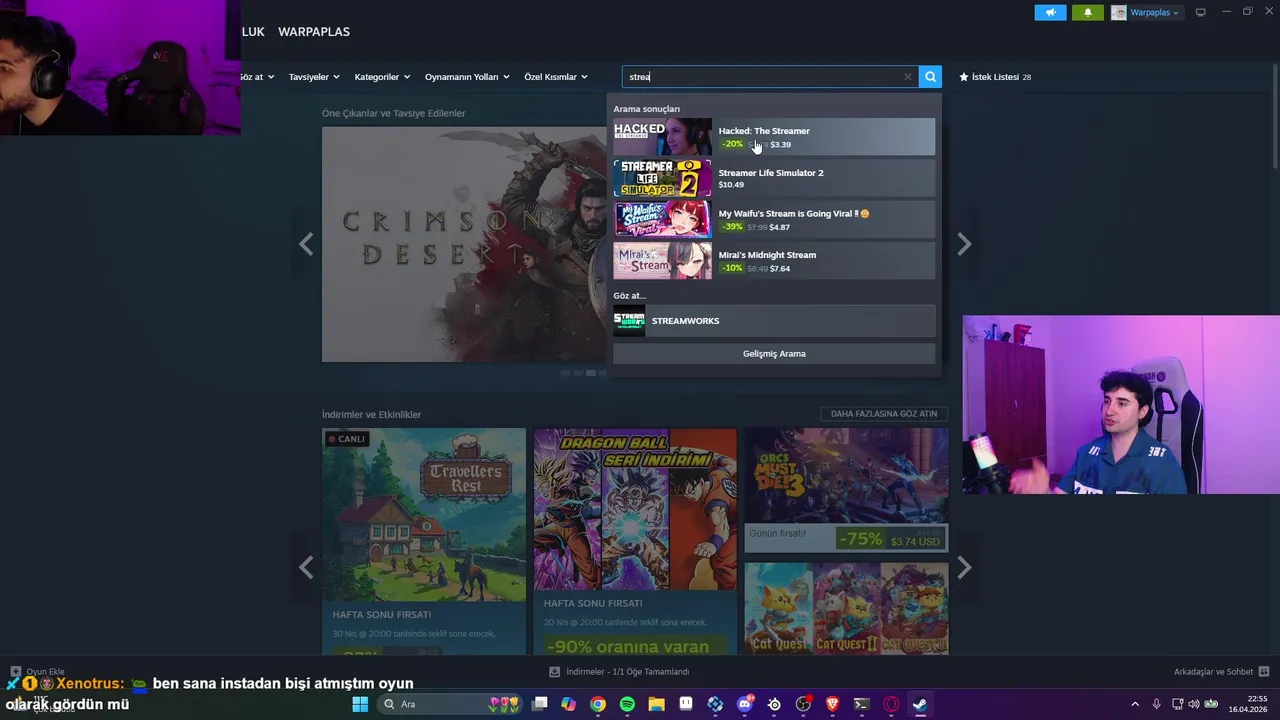Click the İstek Listesi star icon
The width and height of the screenshot is (1280, 720).
pos(964,77)
